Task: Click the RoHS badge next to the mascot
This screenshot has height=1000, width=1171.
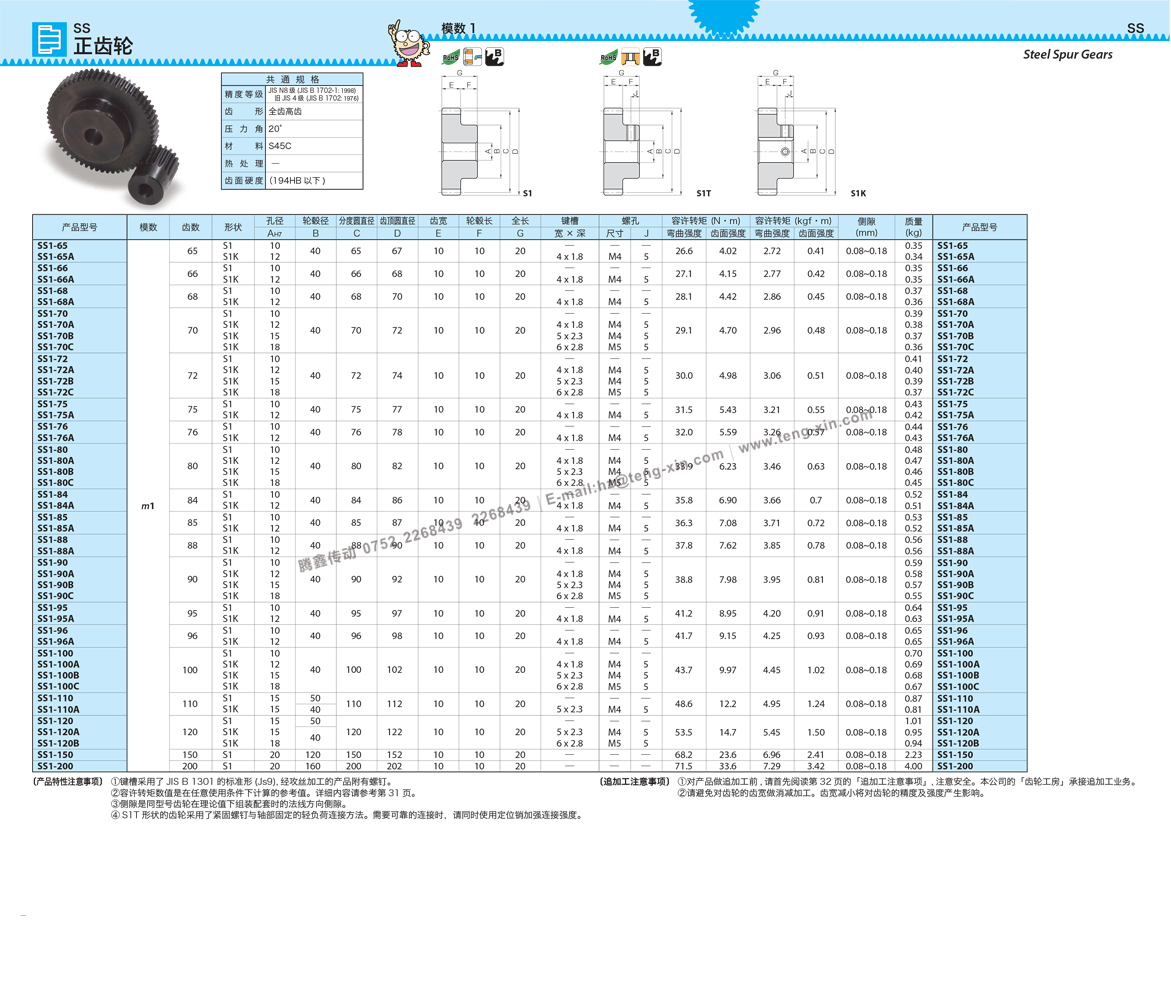Action: pyautogui.click(x=451, y=57)
